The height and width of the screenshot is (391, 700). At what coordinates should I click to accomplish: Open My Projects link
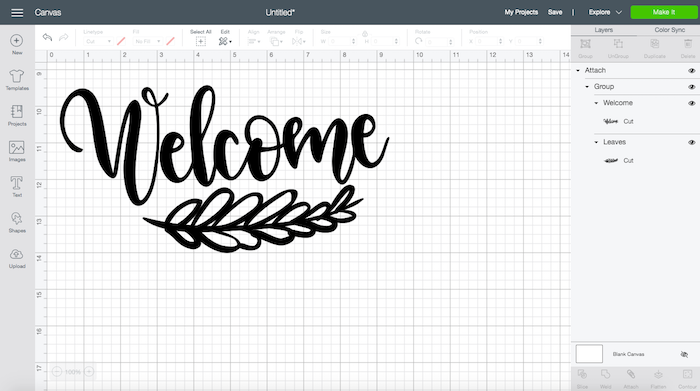(x=521, y=12)
